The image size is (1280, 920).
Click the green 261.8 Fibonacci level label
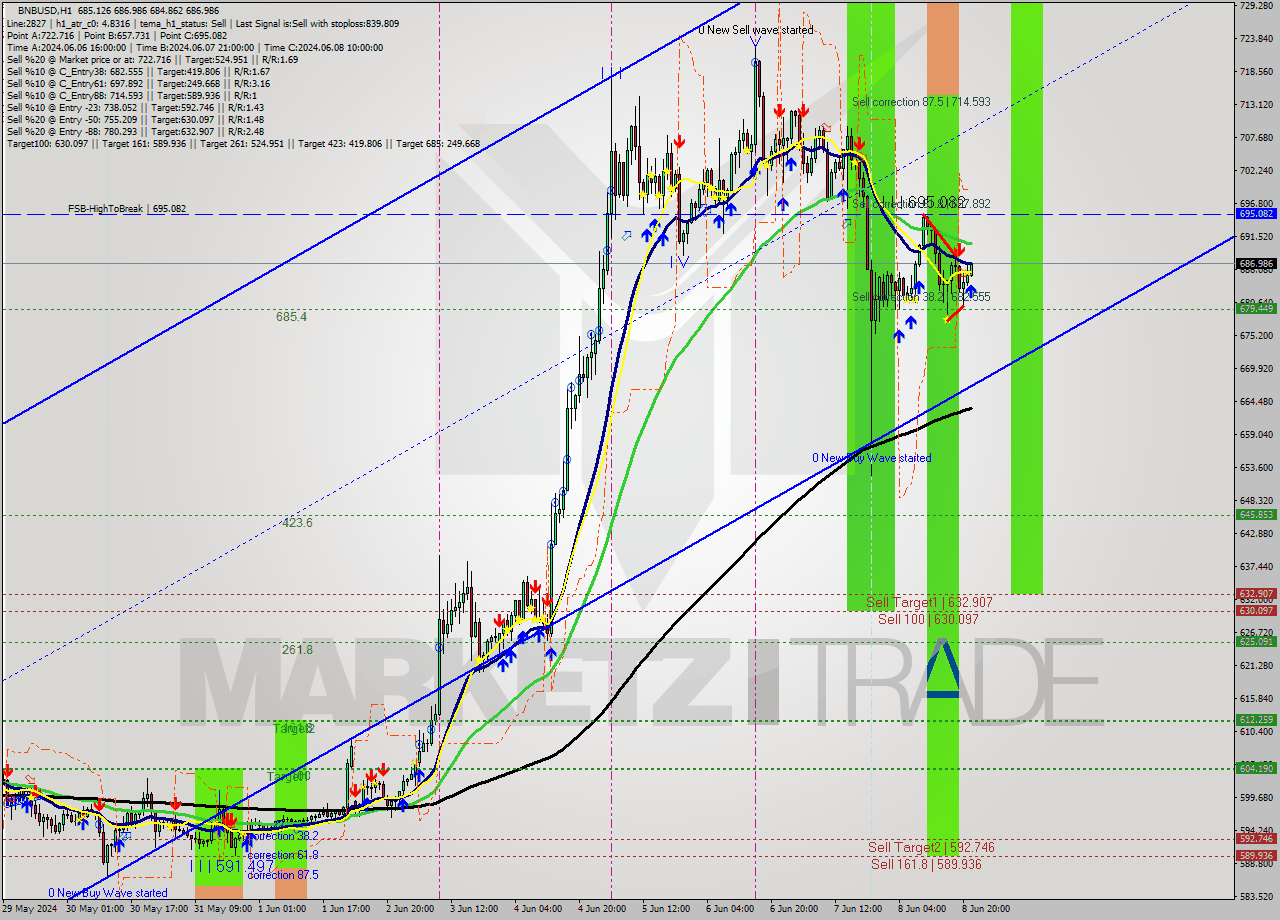coord(297,650)
